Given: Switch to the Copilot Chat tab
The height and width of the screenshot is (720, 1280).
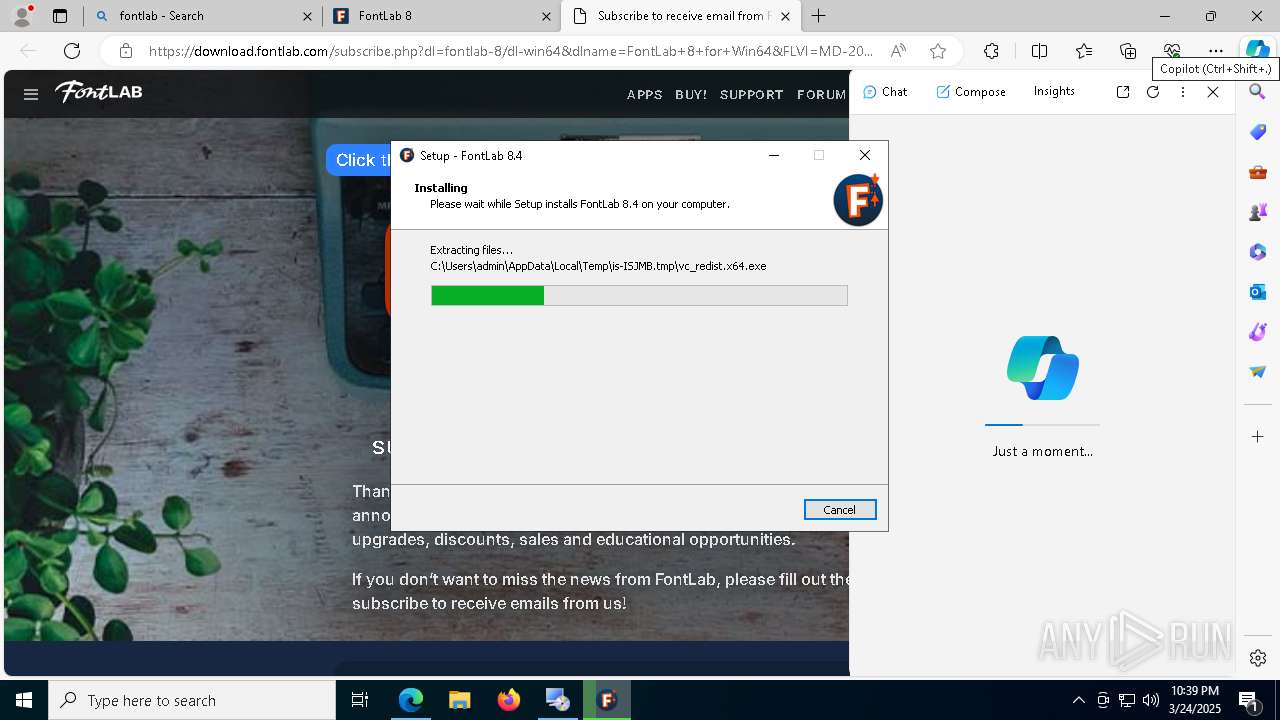Looking at the screenshot, I should [x=885, y=91].
